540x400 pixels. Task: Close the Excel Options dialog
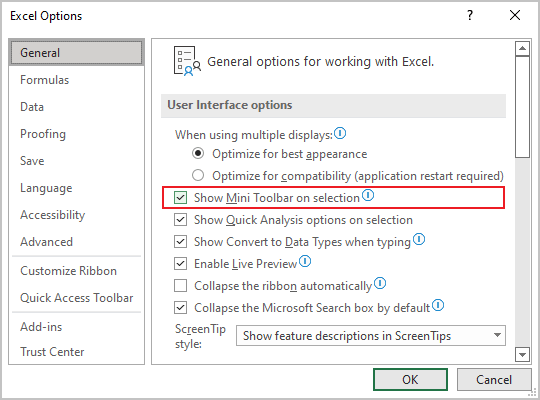coord(515,16)
